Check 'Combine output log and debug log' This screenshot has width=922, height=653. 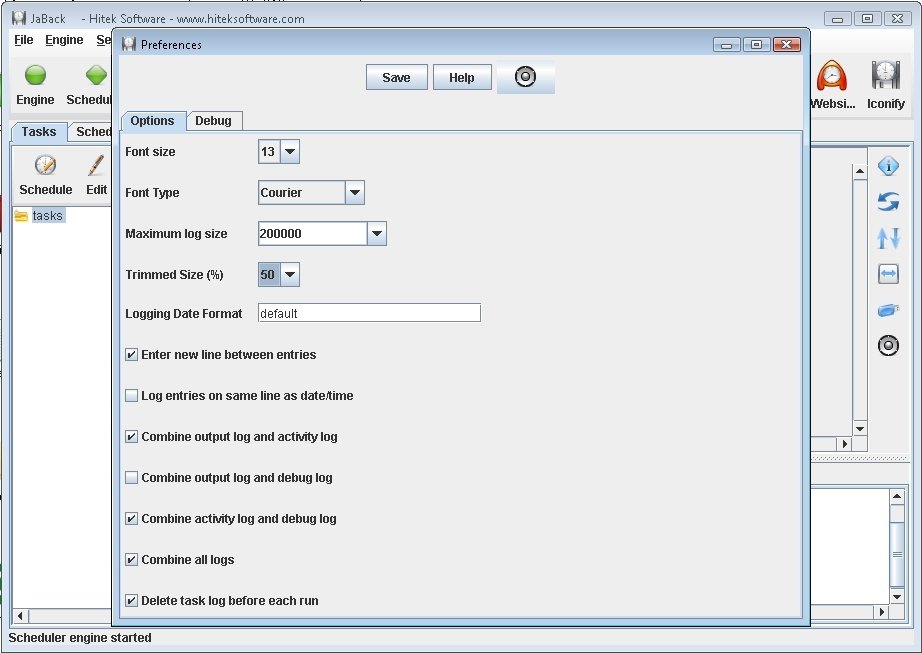coord(132,478)
